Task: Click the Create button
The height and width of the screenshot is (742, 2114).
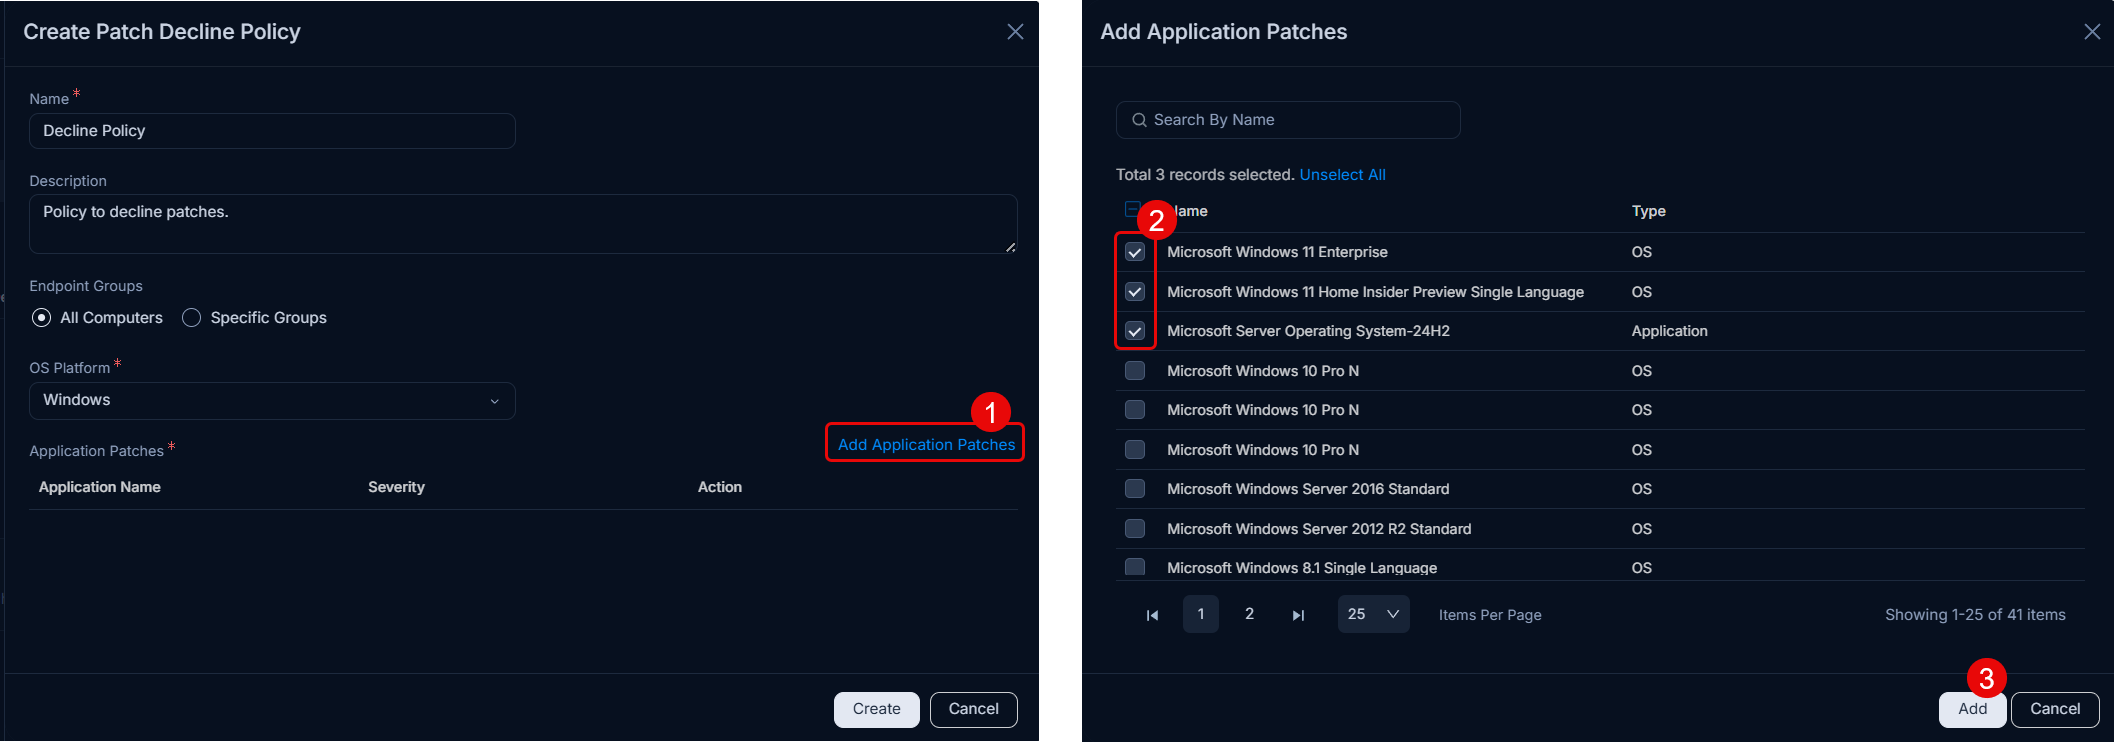Action: pyautogui.click(x=877, y=709)
